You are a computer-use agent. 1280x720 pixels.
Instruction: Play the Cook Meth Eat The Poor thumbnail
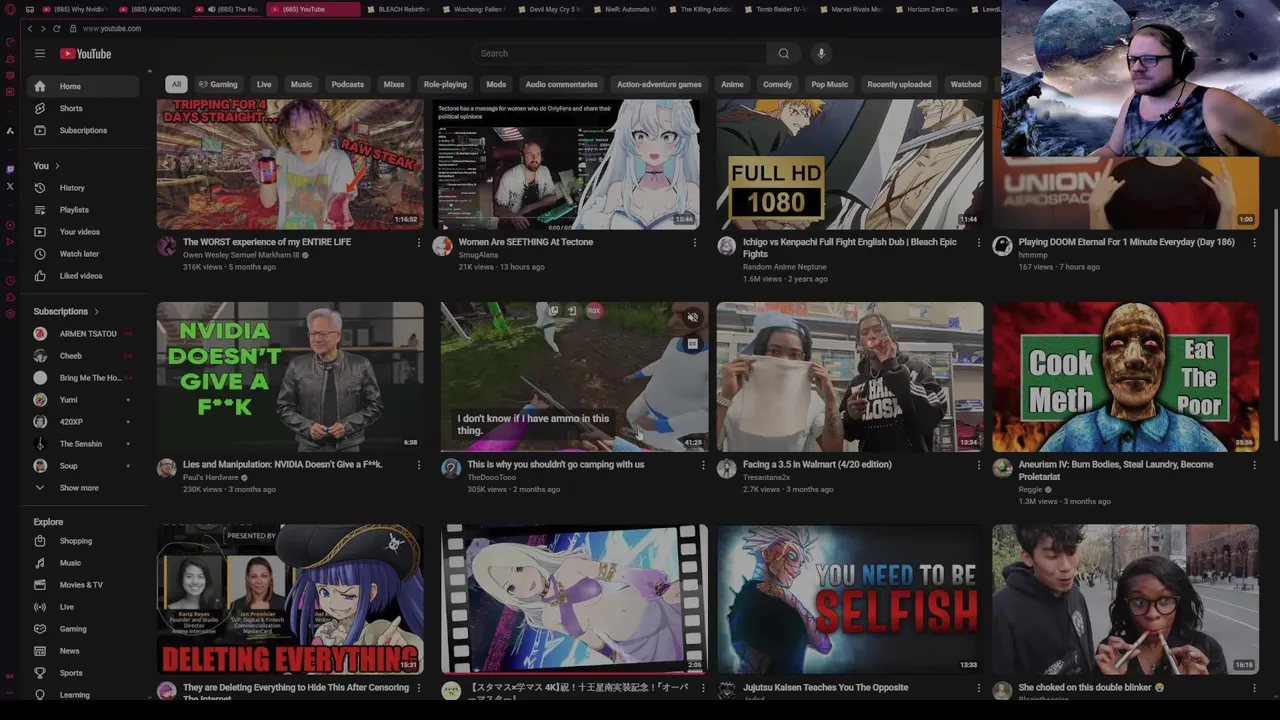[1125, 376]
